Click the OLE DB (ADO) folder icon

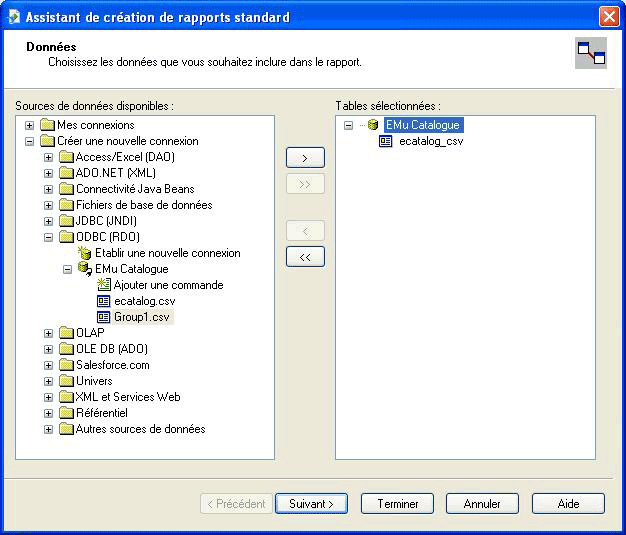click(x=66, y=349)
